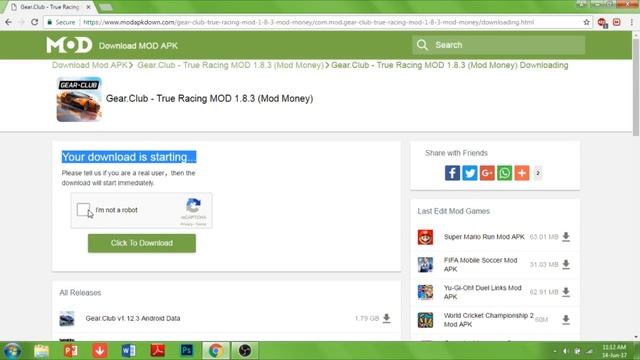Download World Cricket Championship 2 via arrow
Viewport: 640px width, 360px height.
(566, 320)
